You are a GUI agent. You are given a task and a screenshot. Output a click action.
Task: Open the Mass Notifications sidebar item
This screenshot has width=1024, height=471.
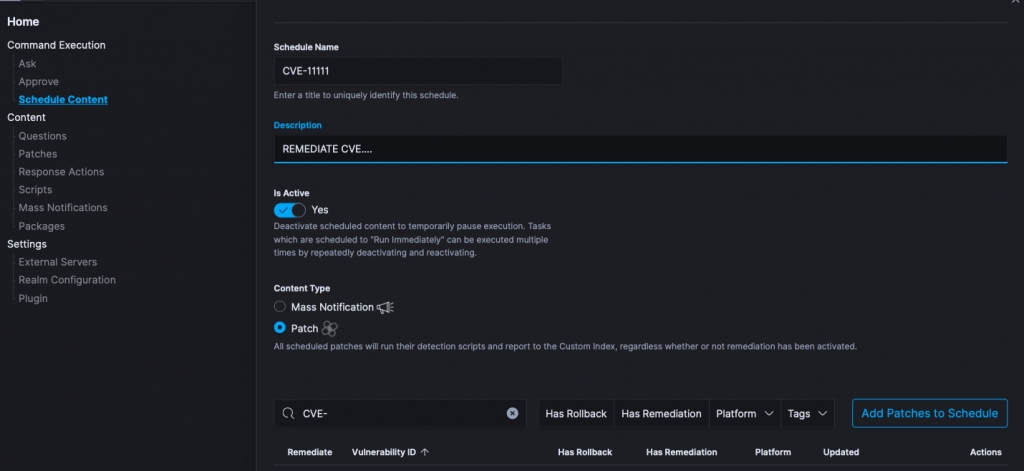click(x=63, y=208)
